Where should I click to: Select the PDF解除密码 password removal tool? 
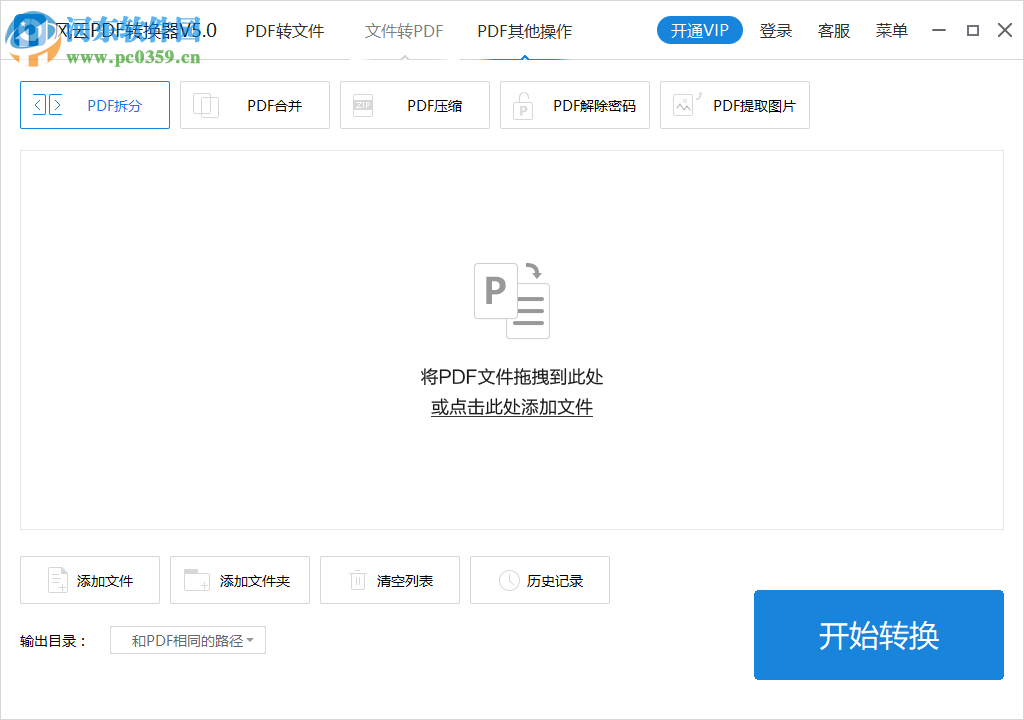click(x=574, y=105)
